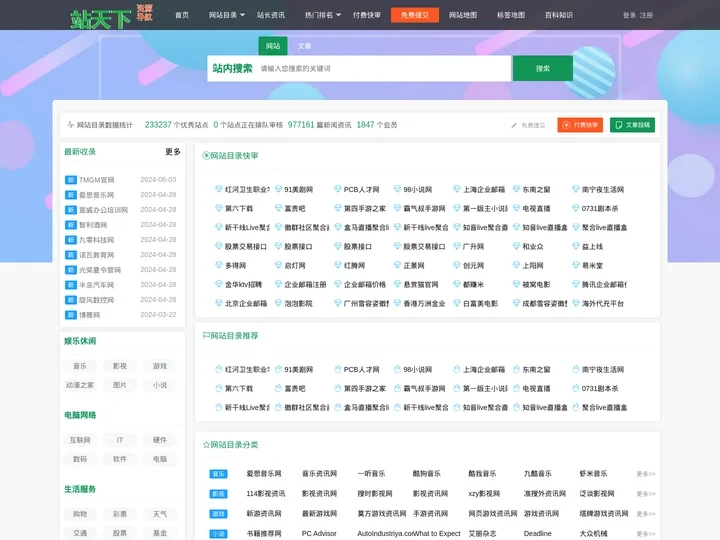Click the green 文章投稿 button
The height and width of the screenshot is (540, 720).
click(632, 125)
